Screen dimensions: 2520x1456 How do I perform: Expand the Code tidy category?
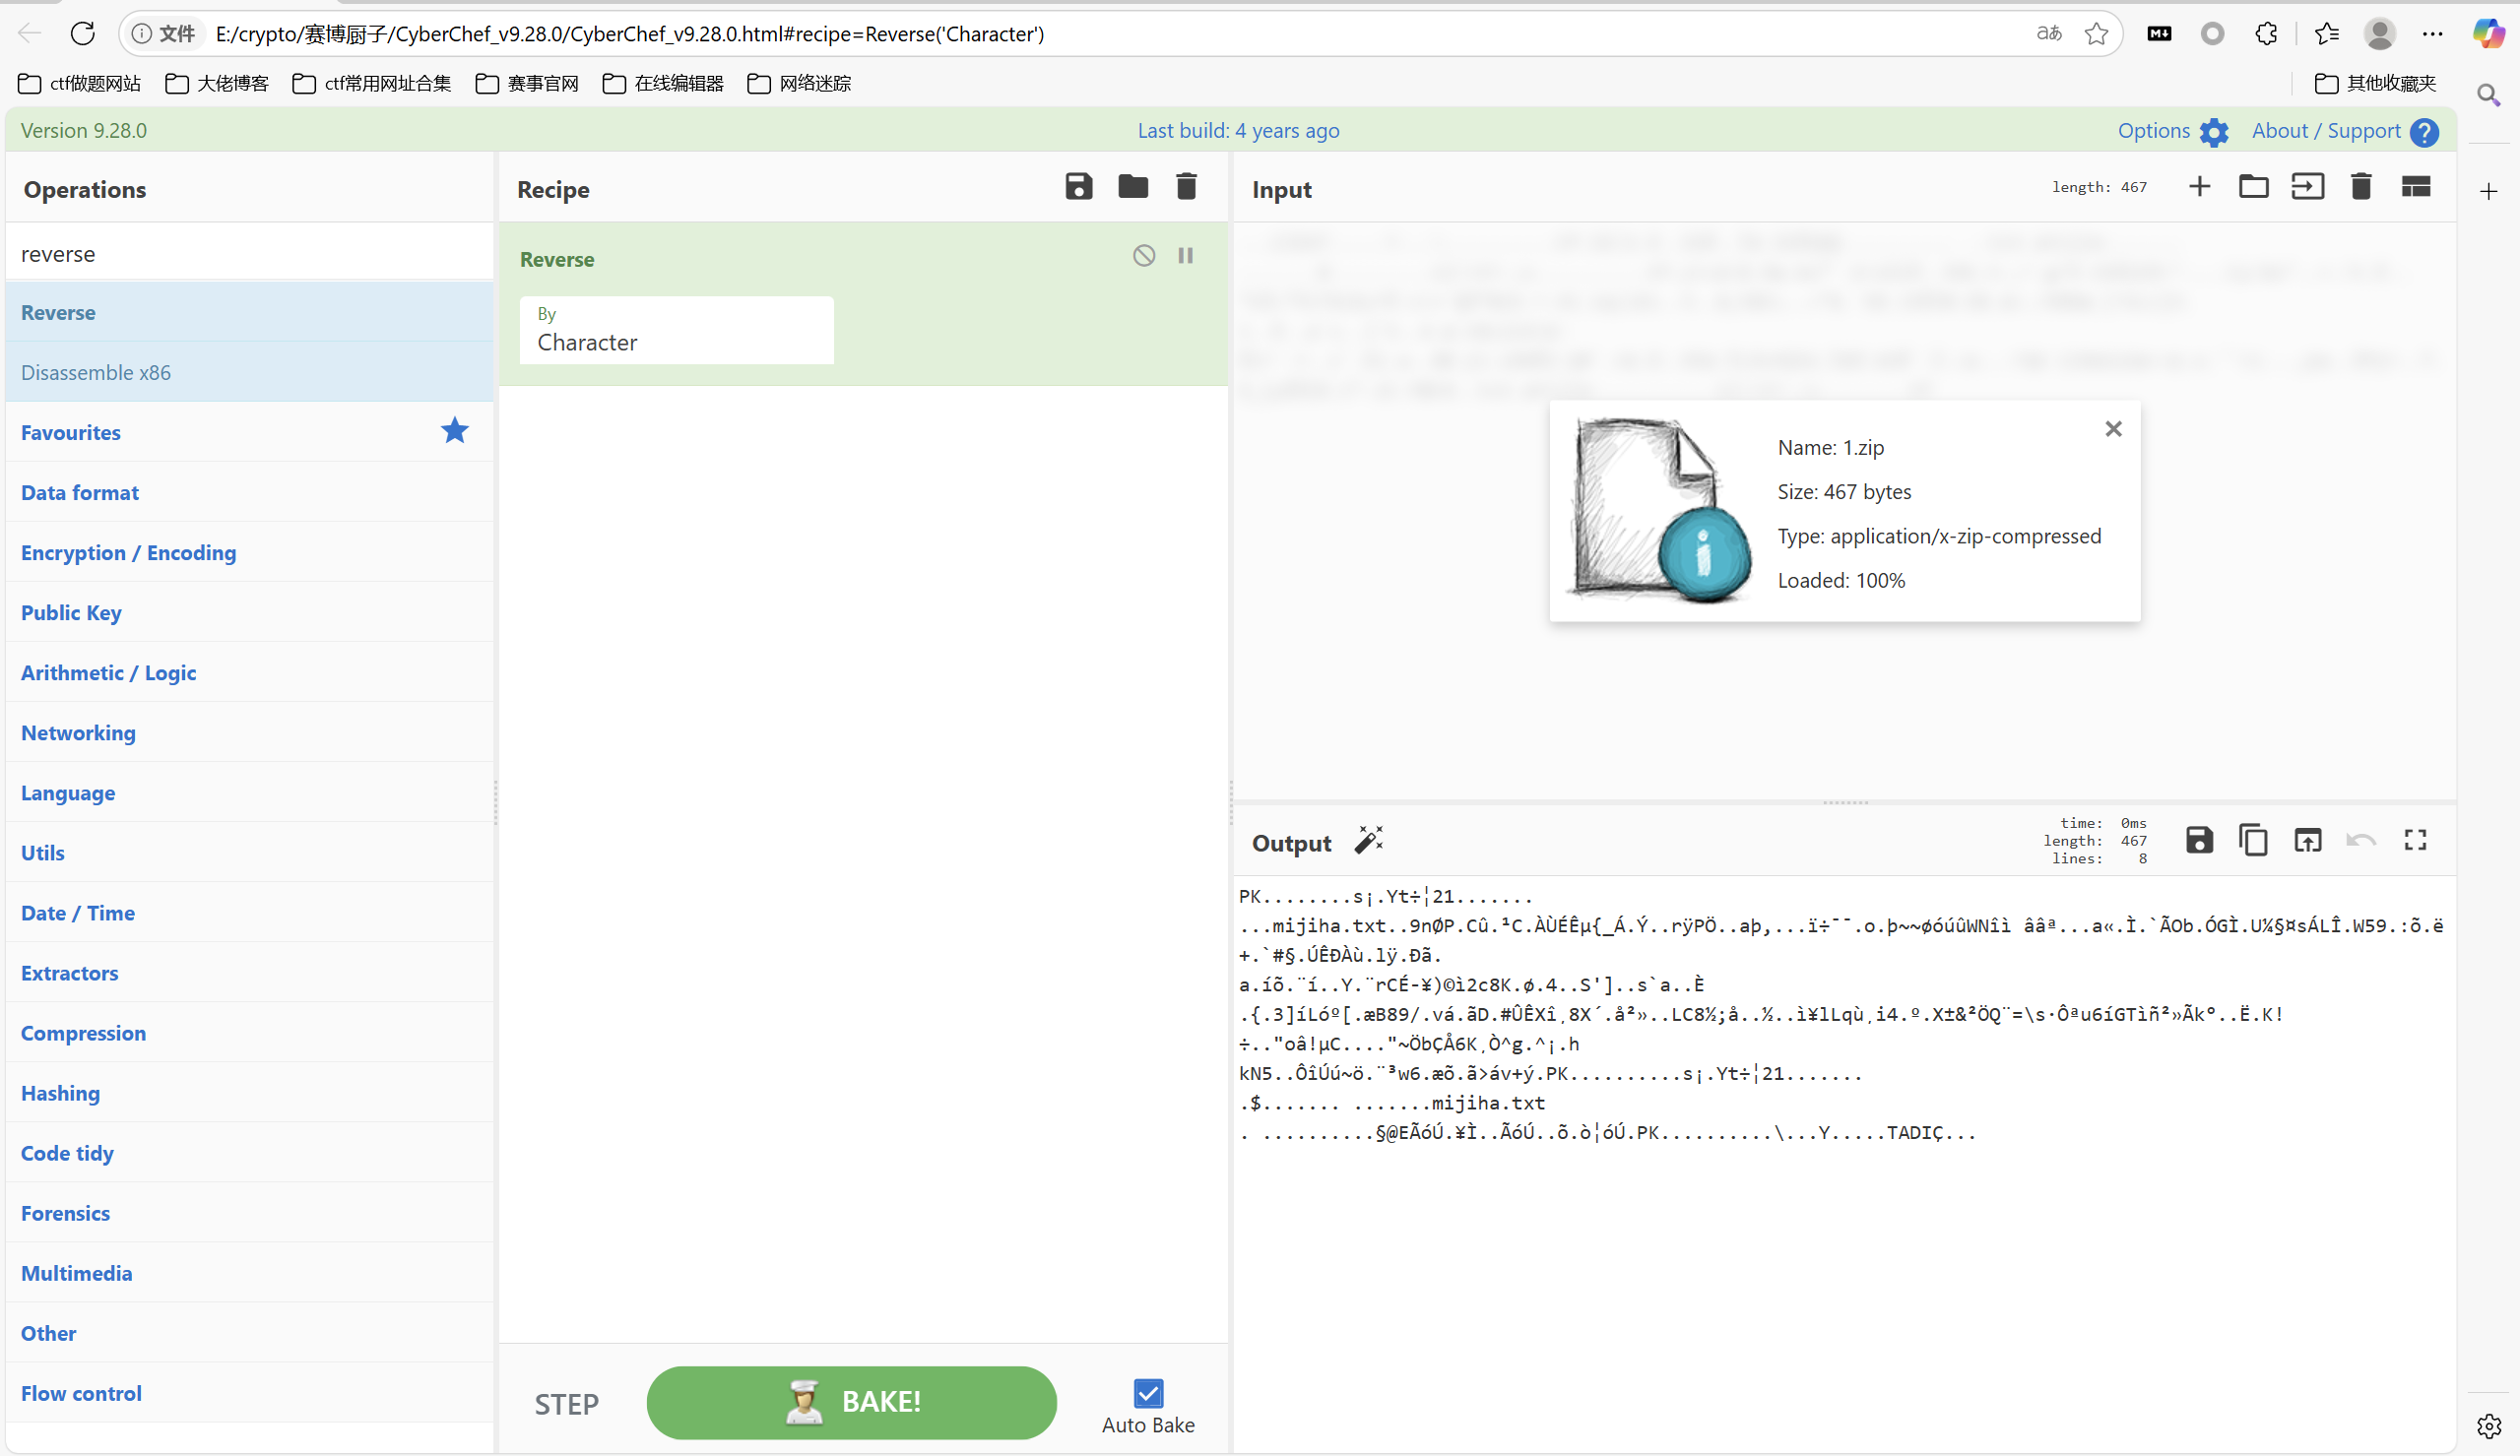249,1152
